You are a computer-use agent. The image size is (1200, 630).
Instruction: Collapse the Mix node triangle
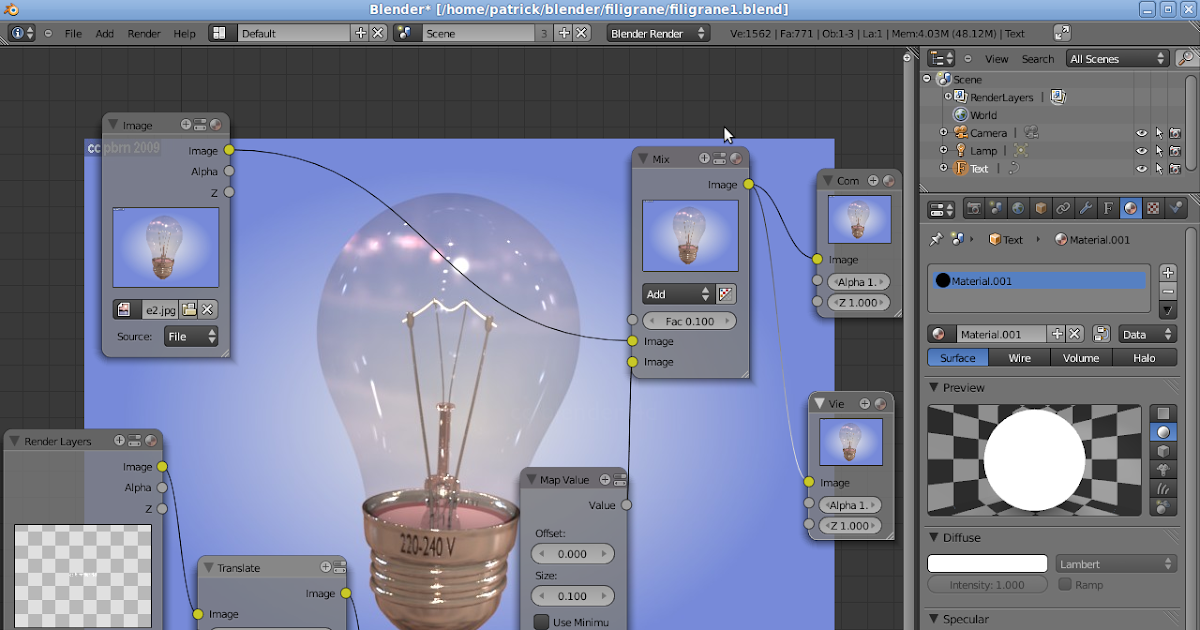(643, 159)
